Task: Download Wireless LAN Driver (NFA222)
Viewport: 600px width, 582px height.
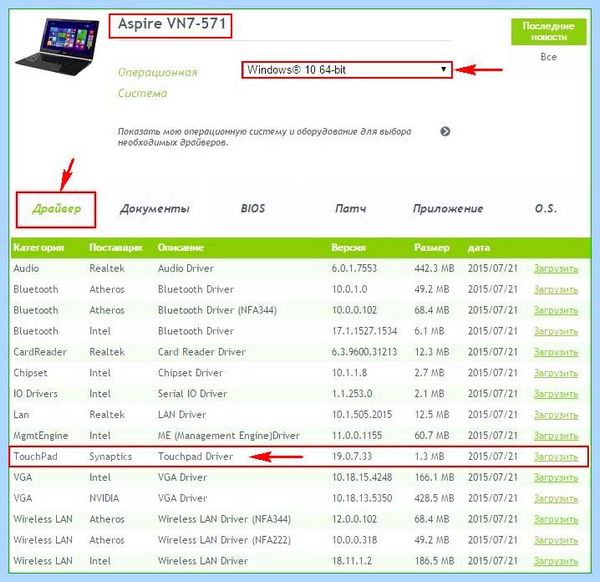Action: 556,540
